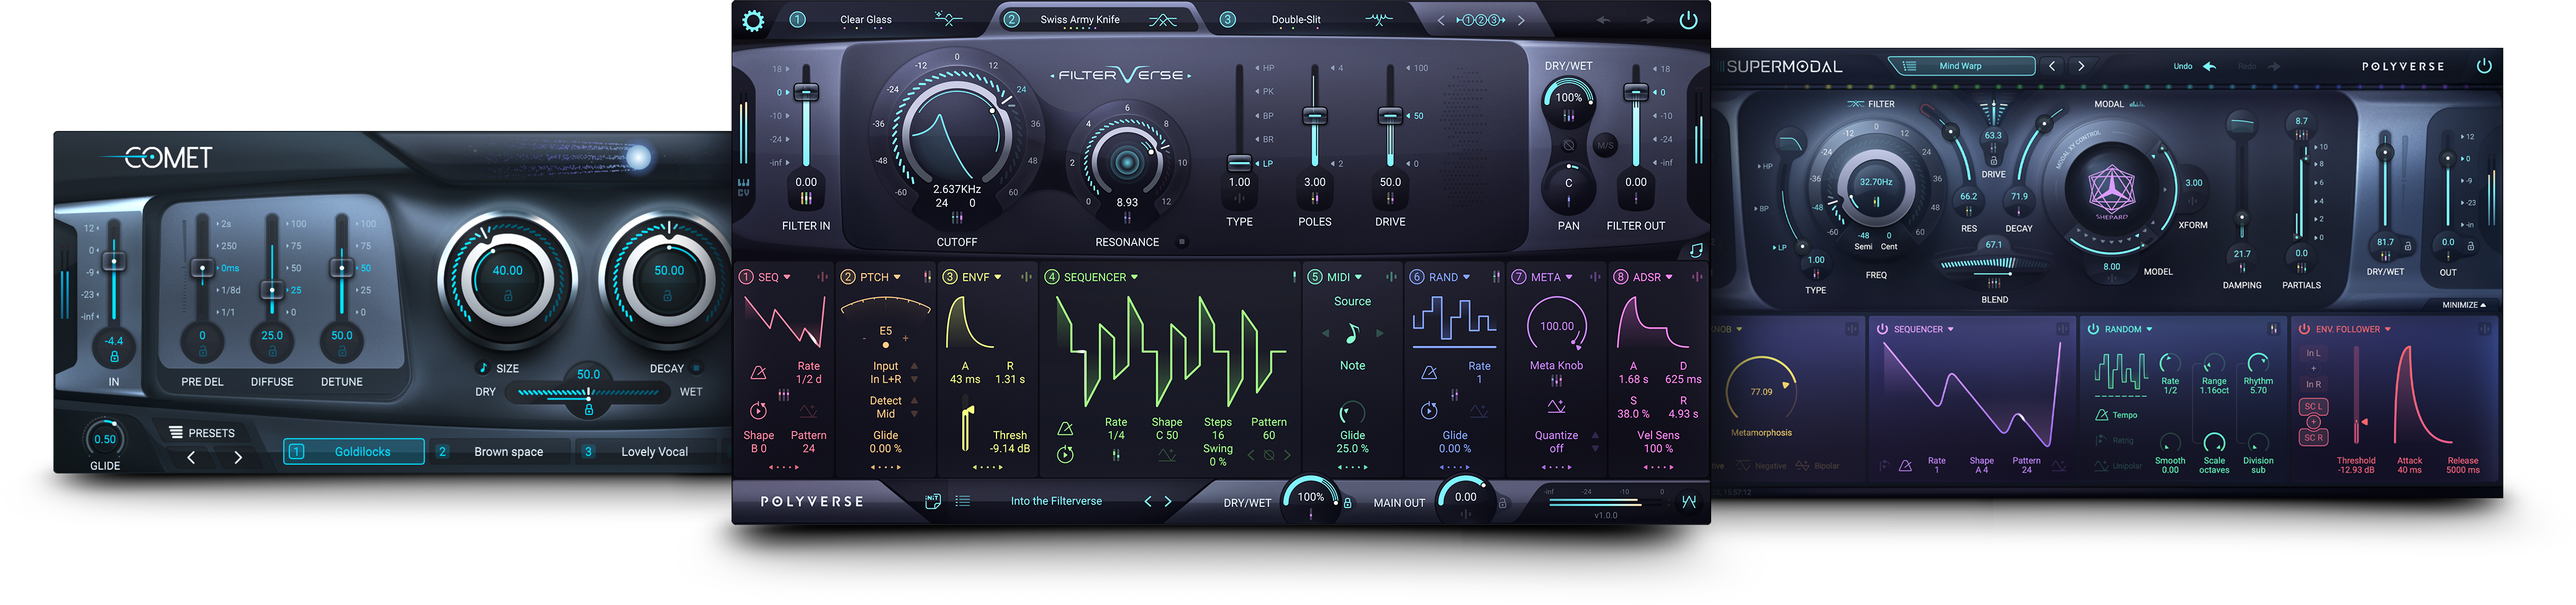Click the INIT preset icon in Filterverse
The height and width of the screenshot is (605, 2576).
click(x=932, y=502)
